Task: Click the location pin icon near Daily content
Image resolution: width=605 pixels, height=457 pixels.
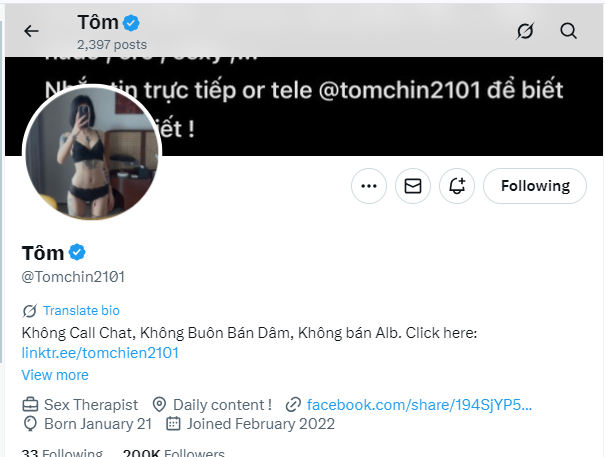Action: pos(159,404)
